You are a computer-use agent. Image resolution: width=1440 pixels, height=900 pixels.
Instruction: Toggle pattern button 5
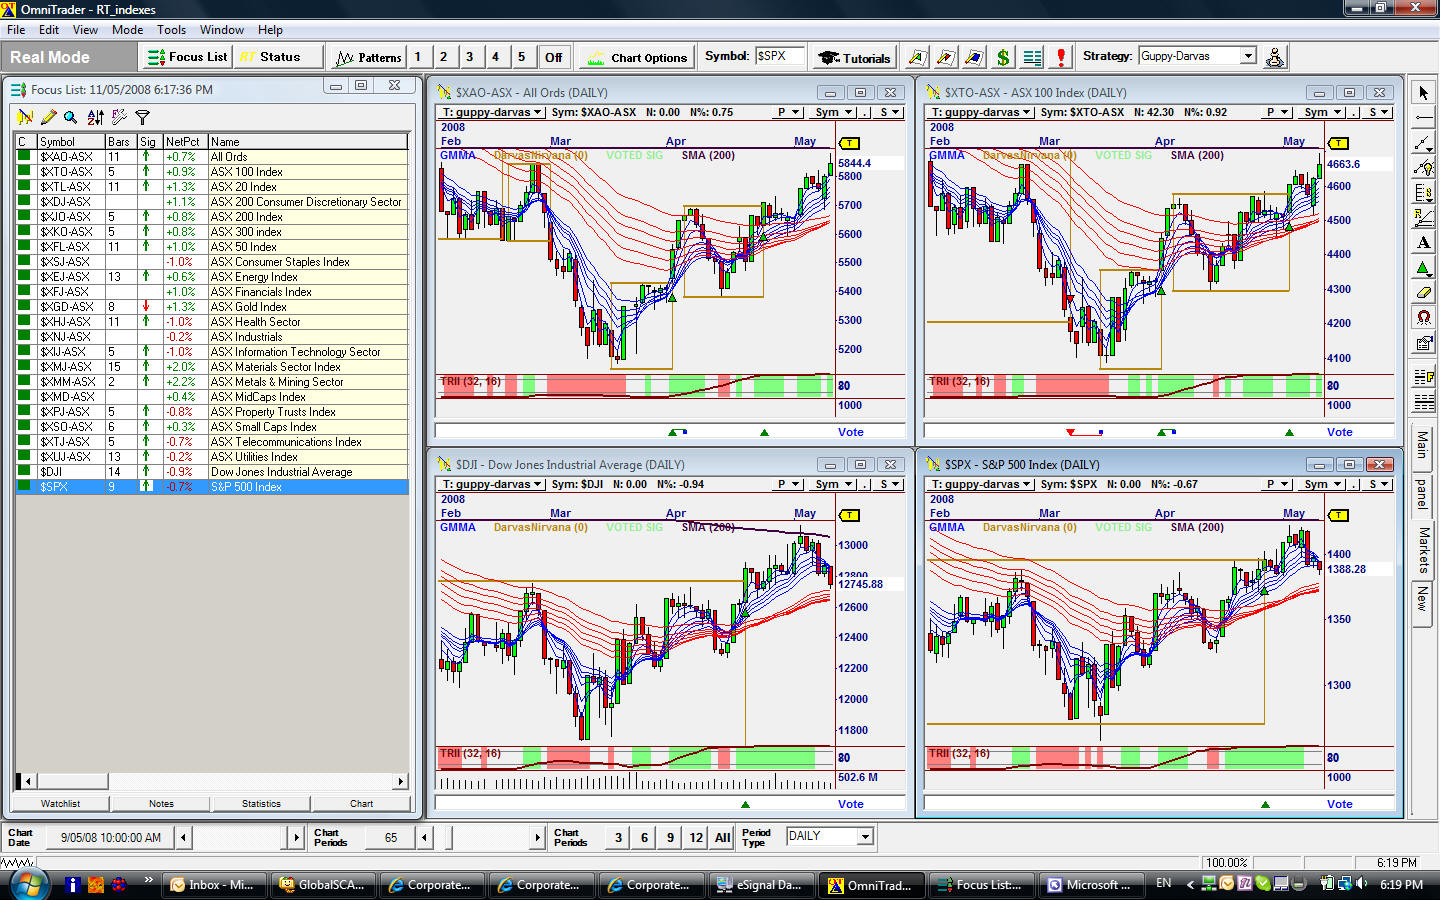522,57
